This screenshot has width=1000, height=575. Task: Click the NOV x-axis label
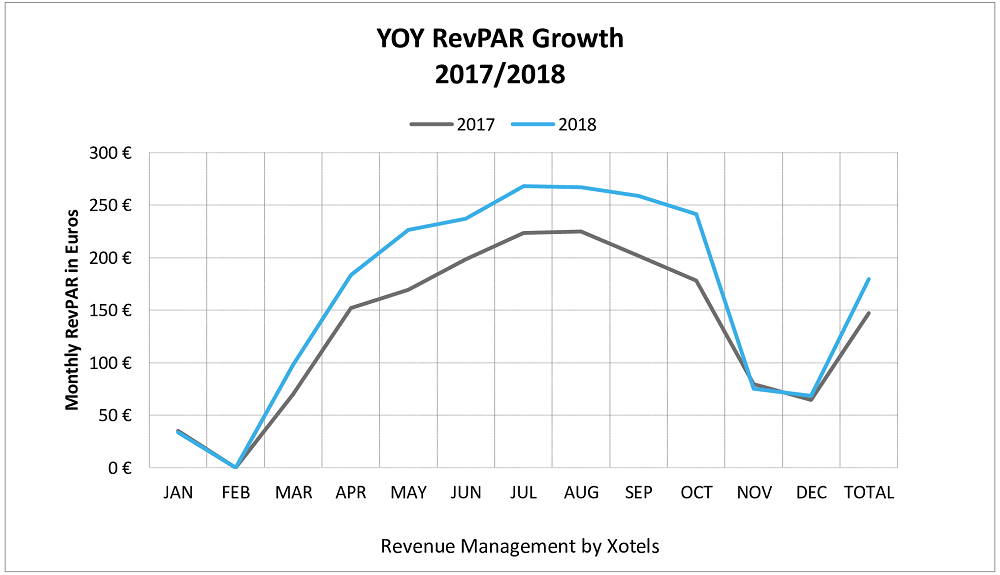[754, 493]
